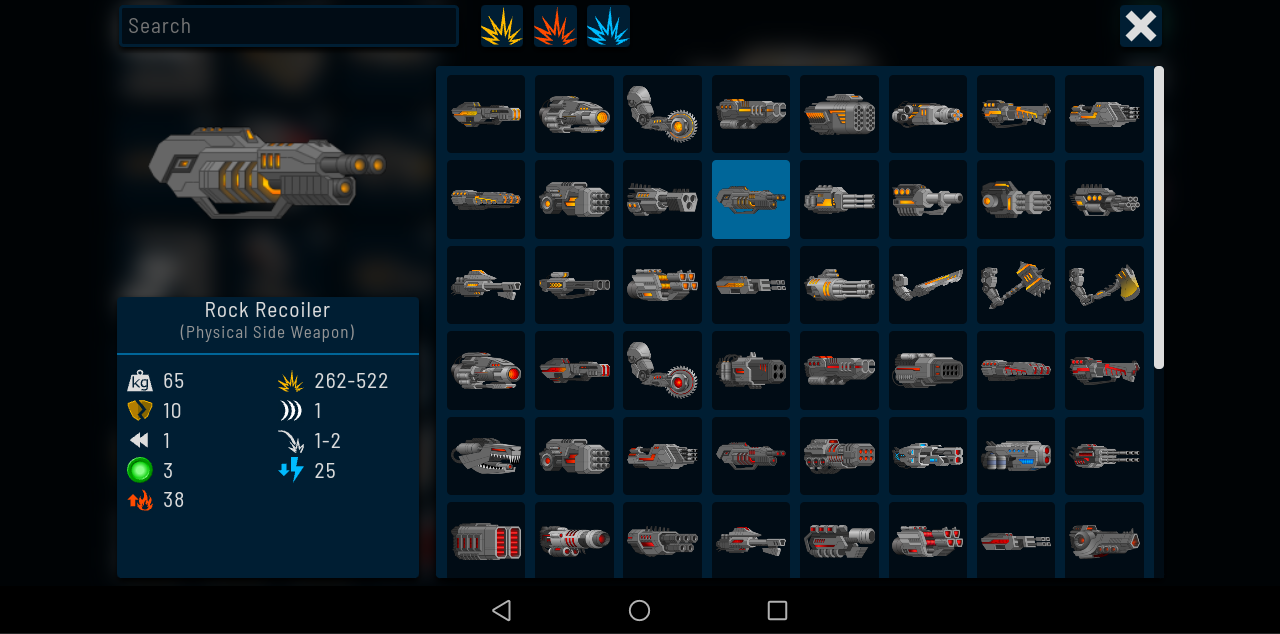This screenshot has height=634, width=1280.
Task: Tap the Android back navigation button
Action: [x=502, y=610]
